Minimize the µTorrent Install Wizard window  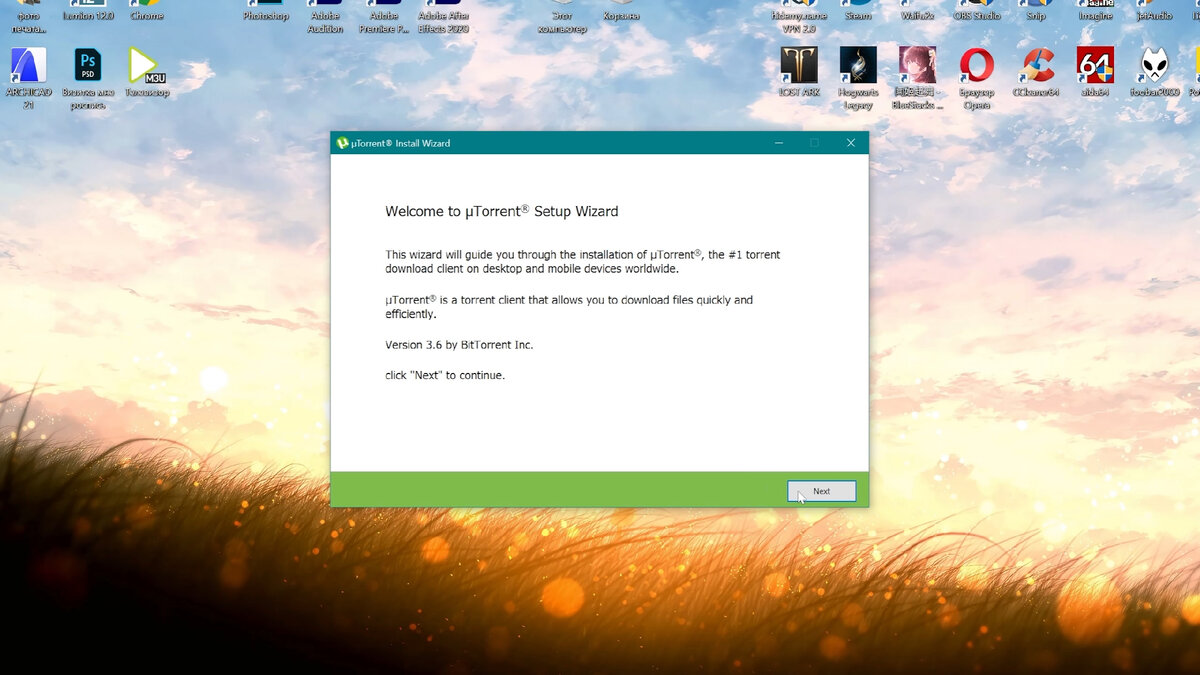pos(779,143)
